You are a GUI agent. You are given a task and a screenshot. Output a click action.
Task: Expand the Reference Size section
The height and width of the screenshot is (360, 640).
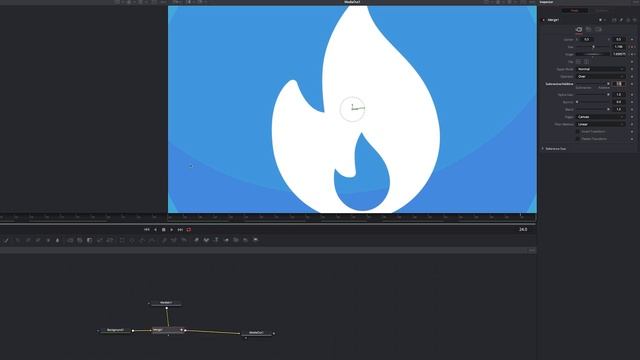[x=542, y=149]
